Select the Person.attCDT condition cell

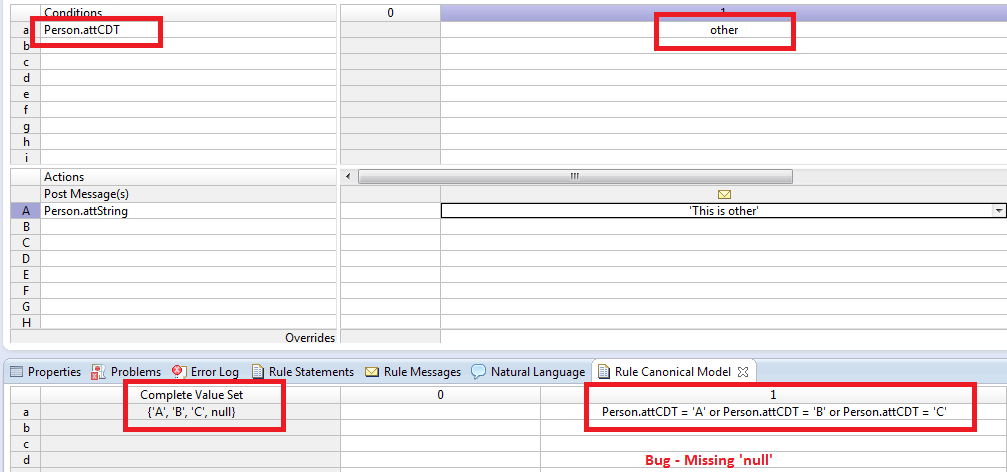point(188,30)
